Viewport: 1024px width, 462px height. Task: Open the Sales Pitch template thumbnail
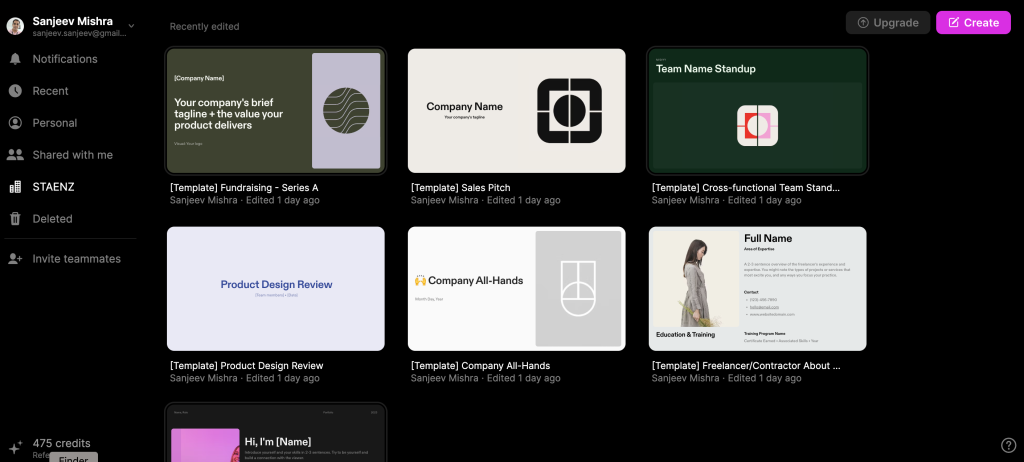click(517, 110)
